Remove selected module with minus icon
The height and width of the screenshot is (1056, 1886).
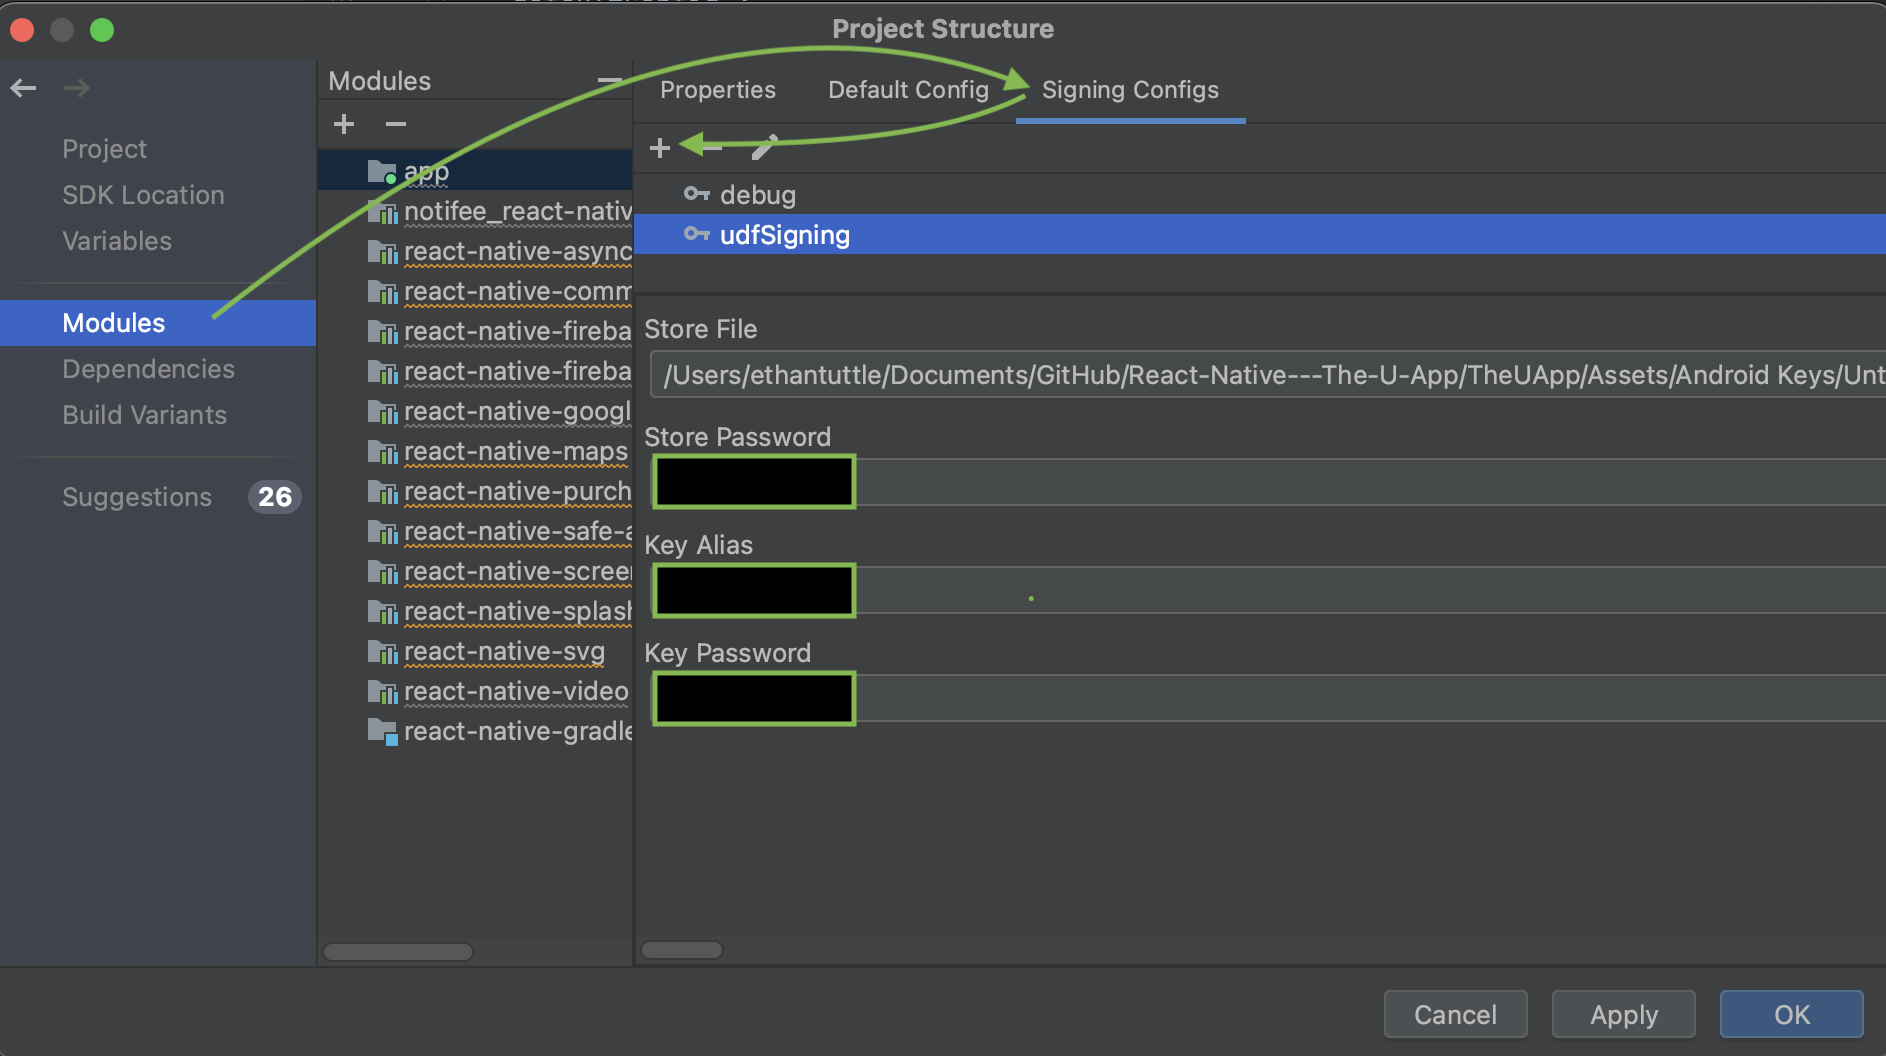pos(396,124)
